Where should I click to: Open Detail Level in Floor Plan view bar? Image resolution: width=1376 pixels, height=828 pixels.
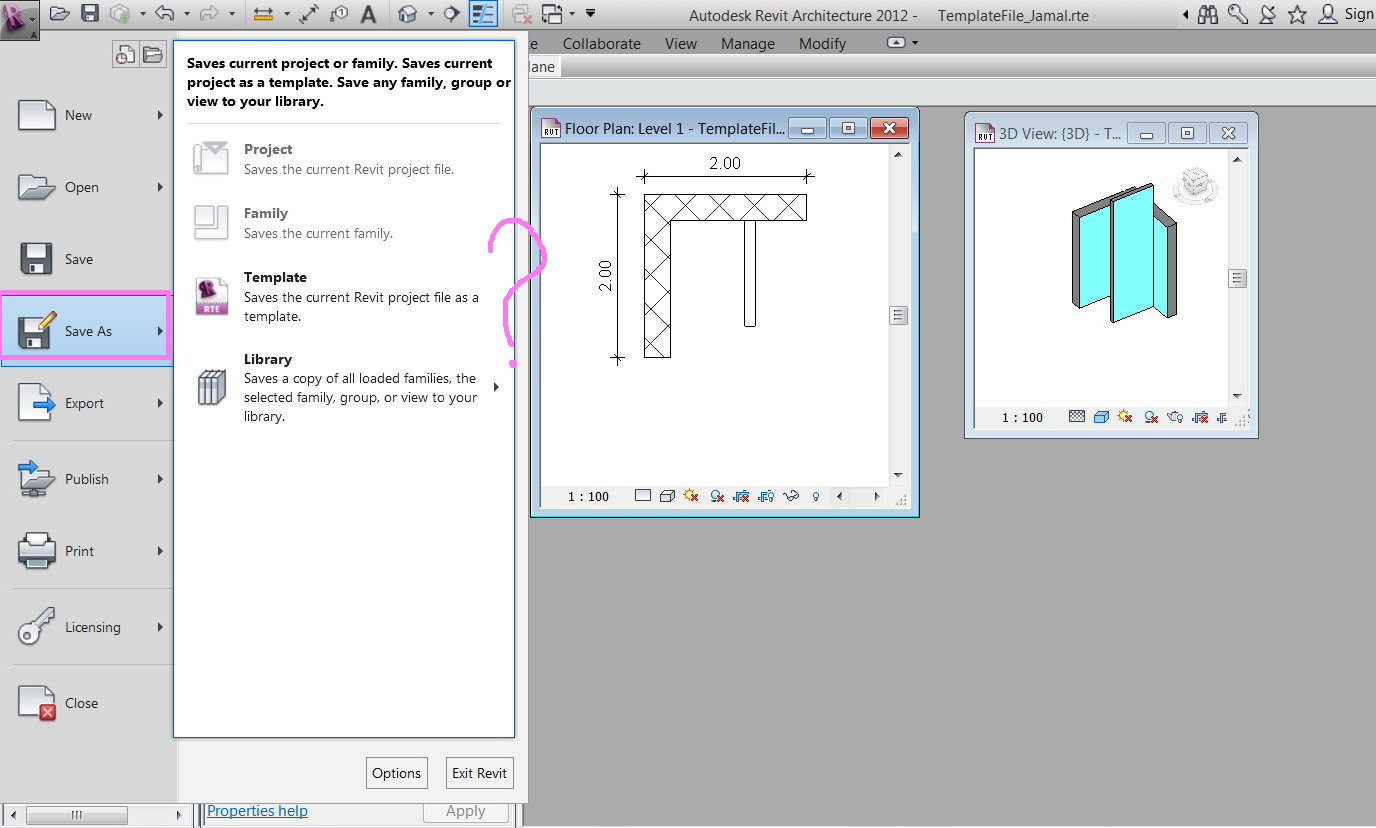pos(642,496)
